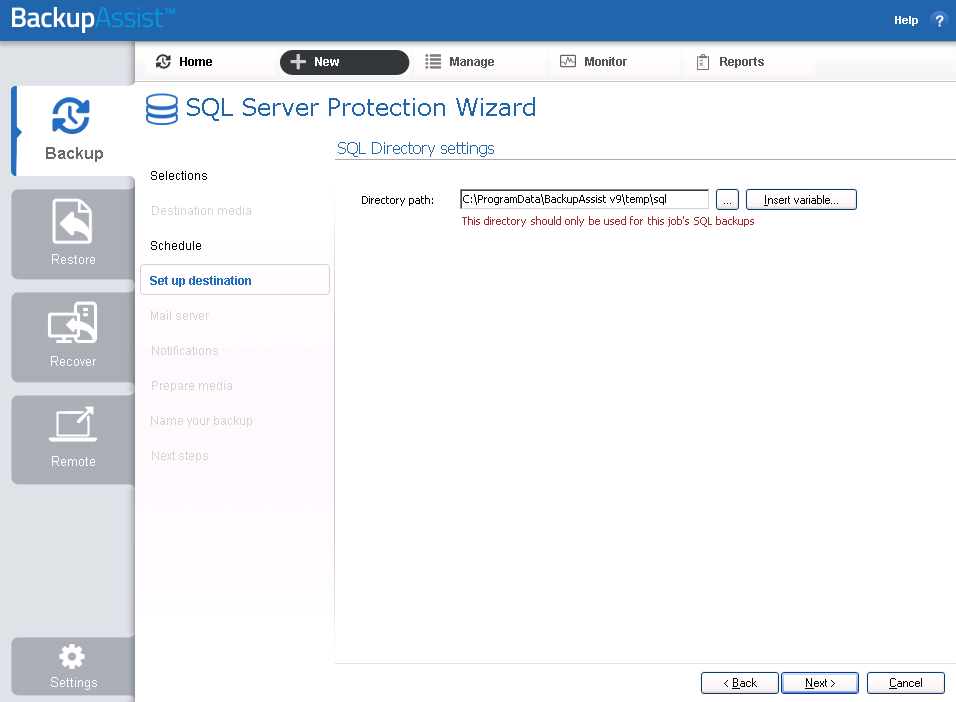Click the red directory warning text
Viewport: 956px width, 702px height.
click(608, 221)
